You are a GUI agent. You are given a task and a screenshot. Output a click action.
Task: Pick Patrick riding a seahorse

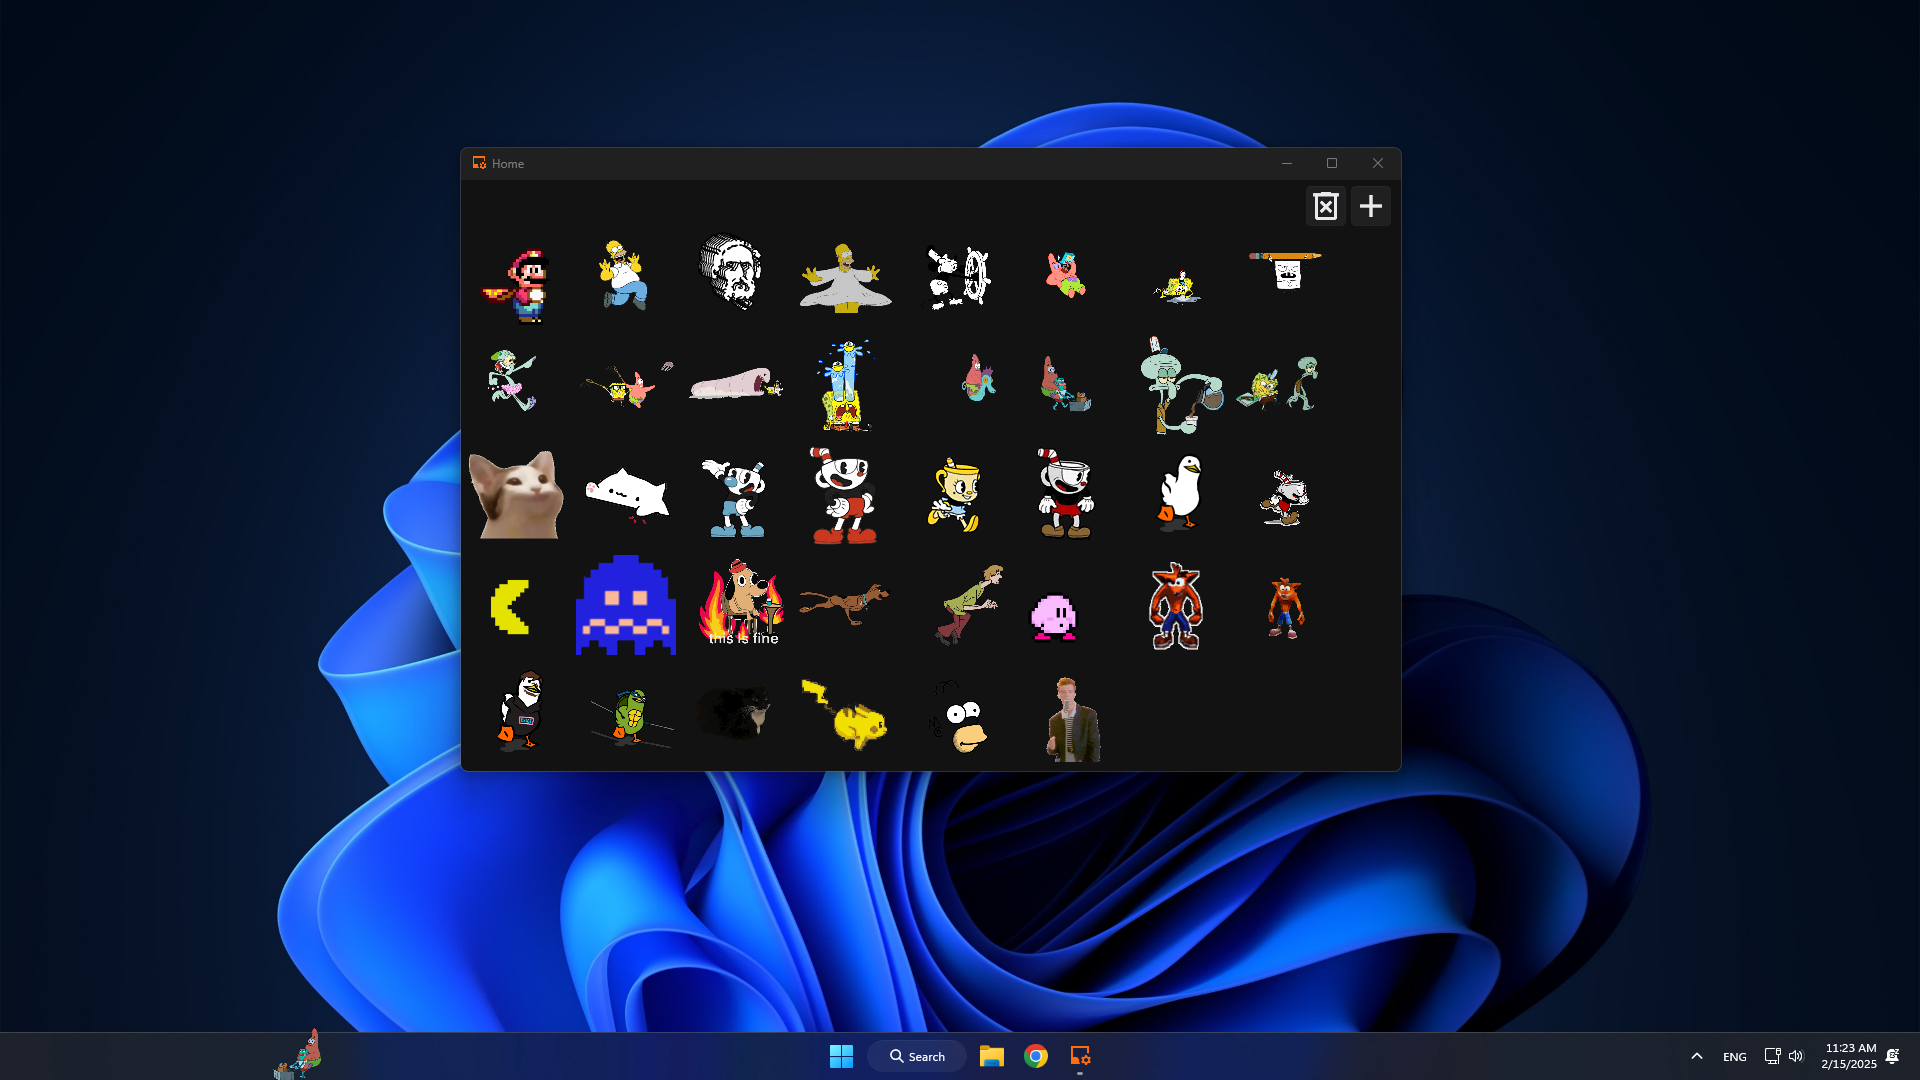[x=977, y=378]
